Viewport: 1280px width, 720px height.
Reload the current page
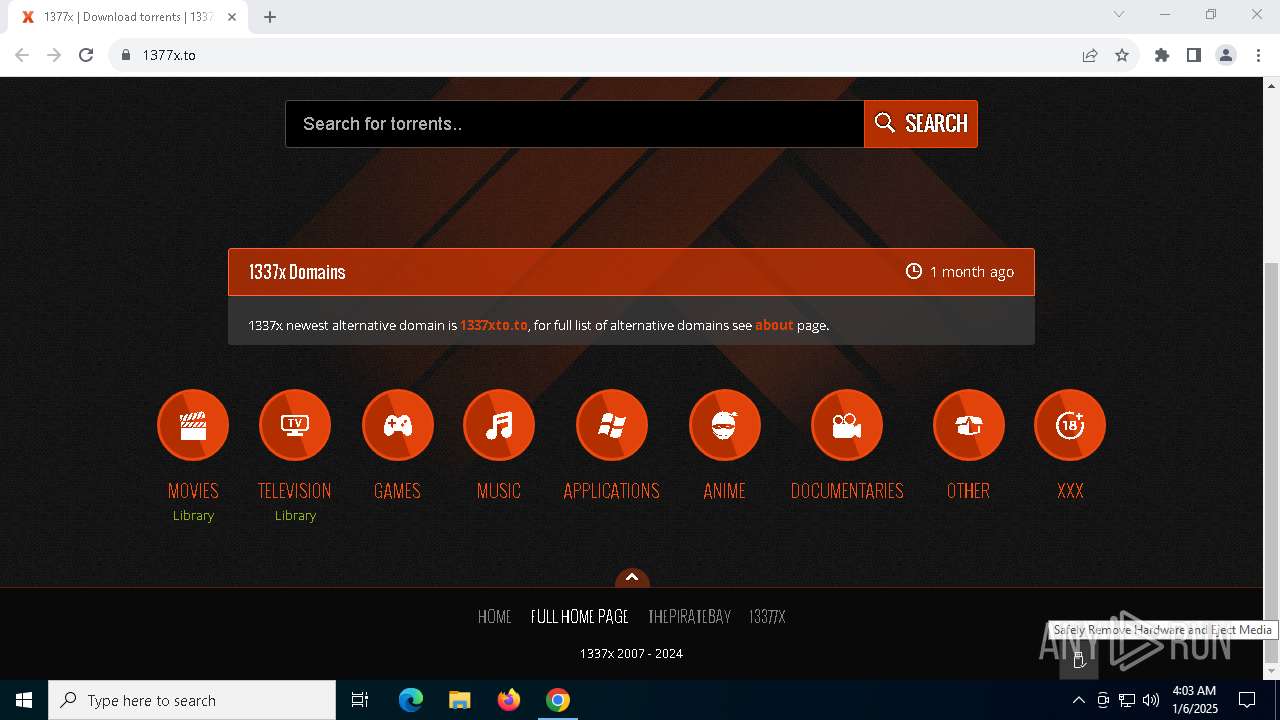coord(86,55)
